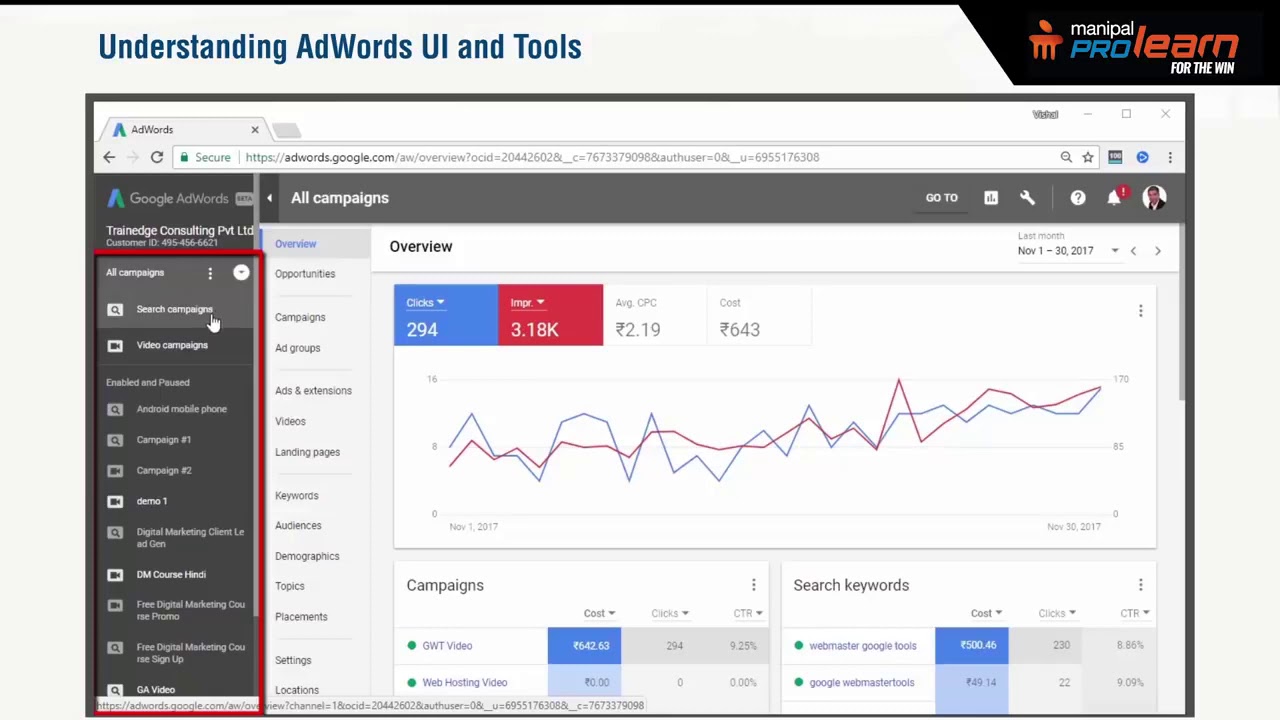
Task: Click the address bar URL
Action: [532, 157]
